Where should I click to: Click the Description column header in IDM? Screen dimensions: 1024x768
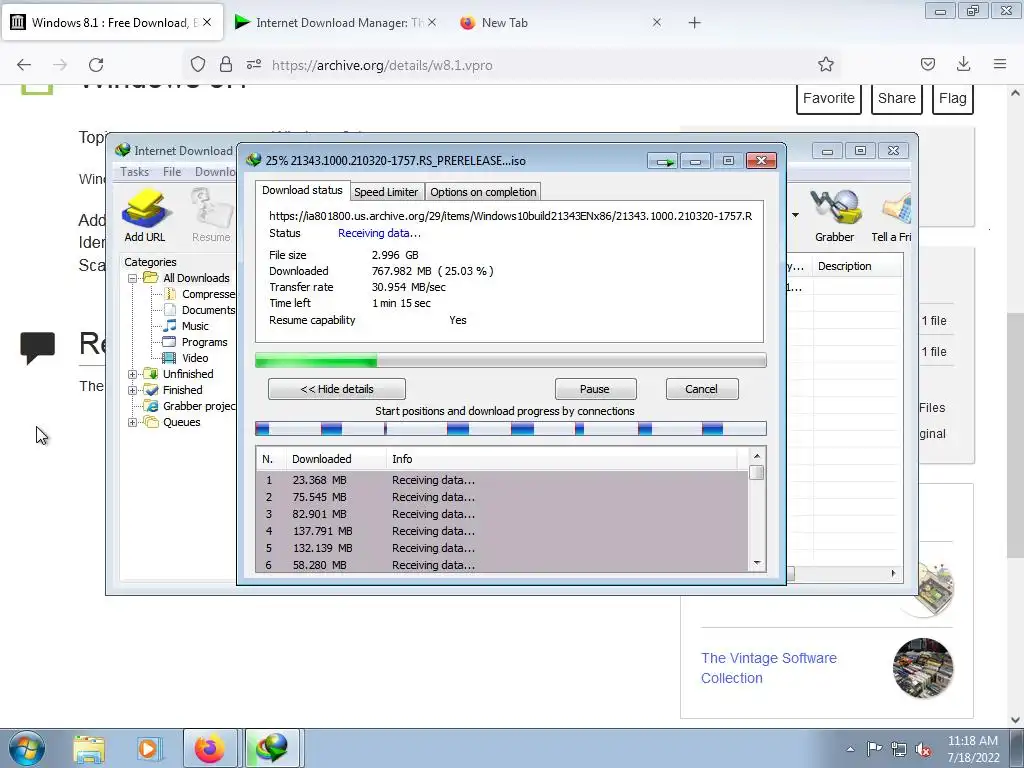pos(857,266)
